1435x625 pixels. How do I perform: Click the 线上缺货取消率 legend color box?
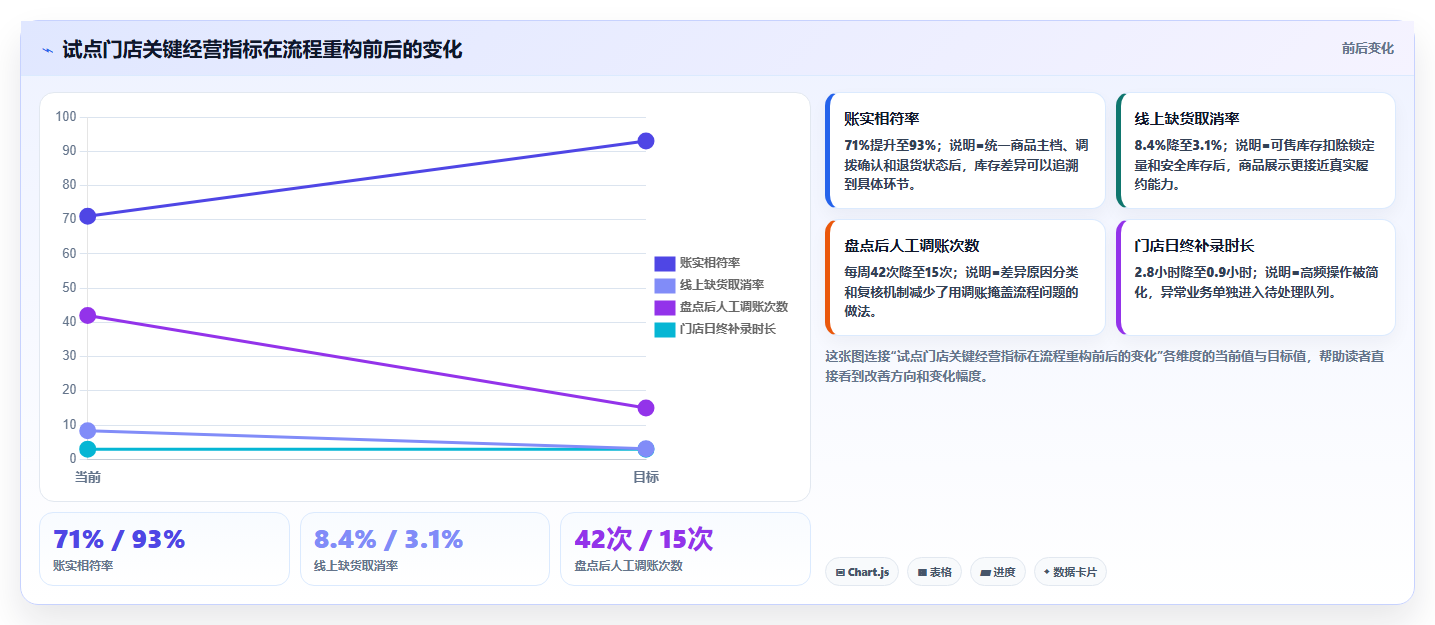(x=665, y=285)
